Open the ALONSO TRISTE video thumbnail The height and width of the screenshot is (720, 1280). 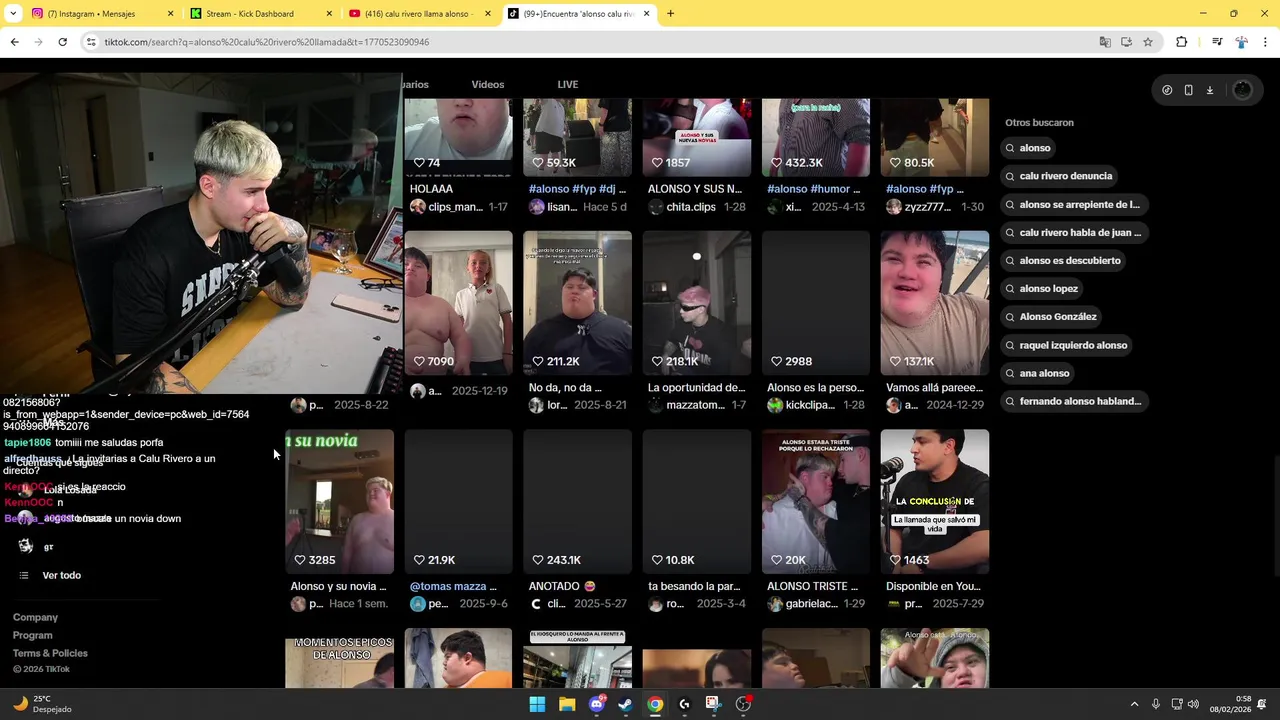point(816,502)
